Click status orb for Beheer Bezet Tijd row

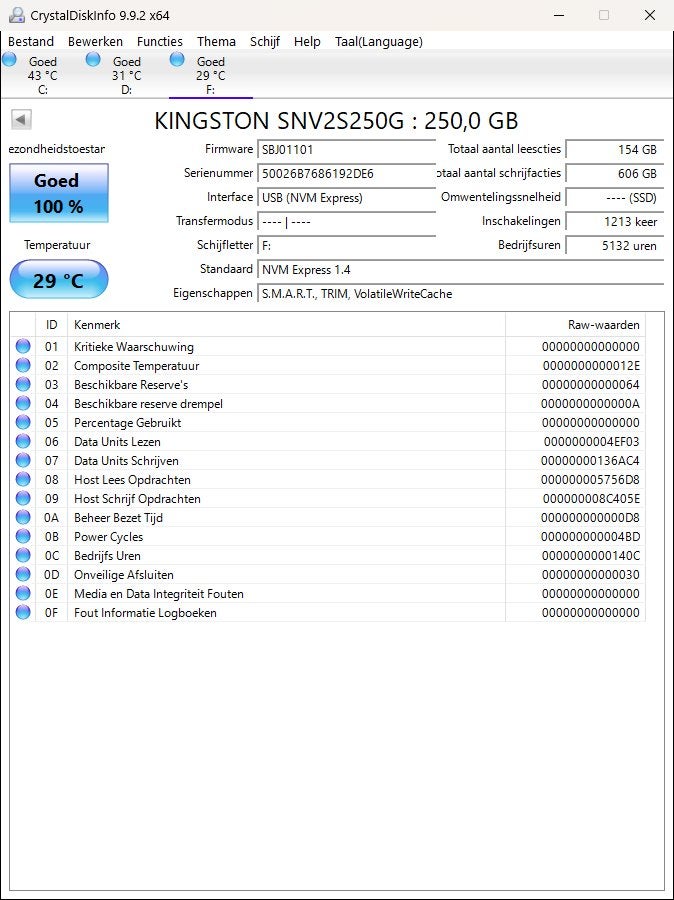point(23,517)
